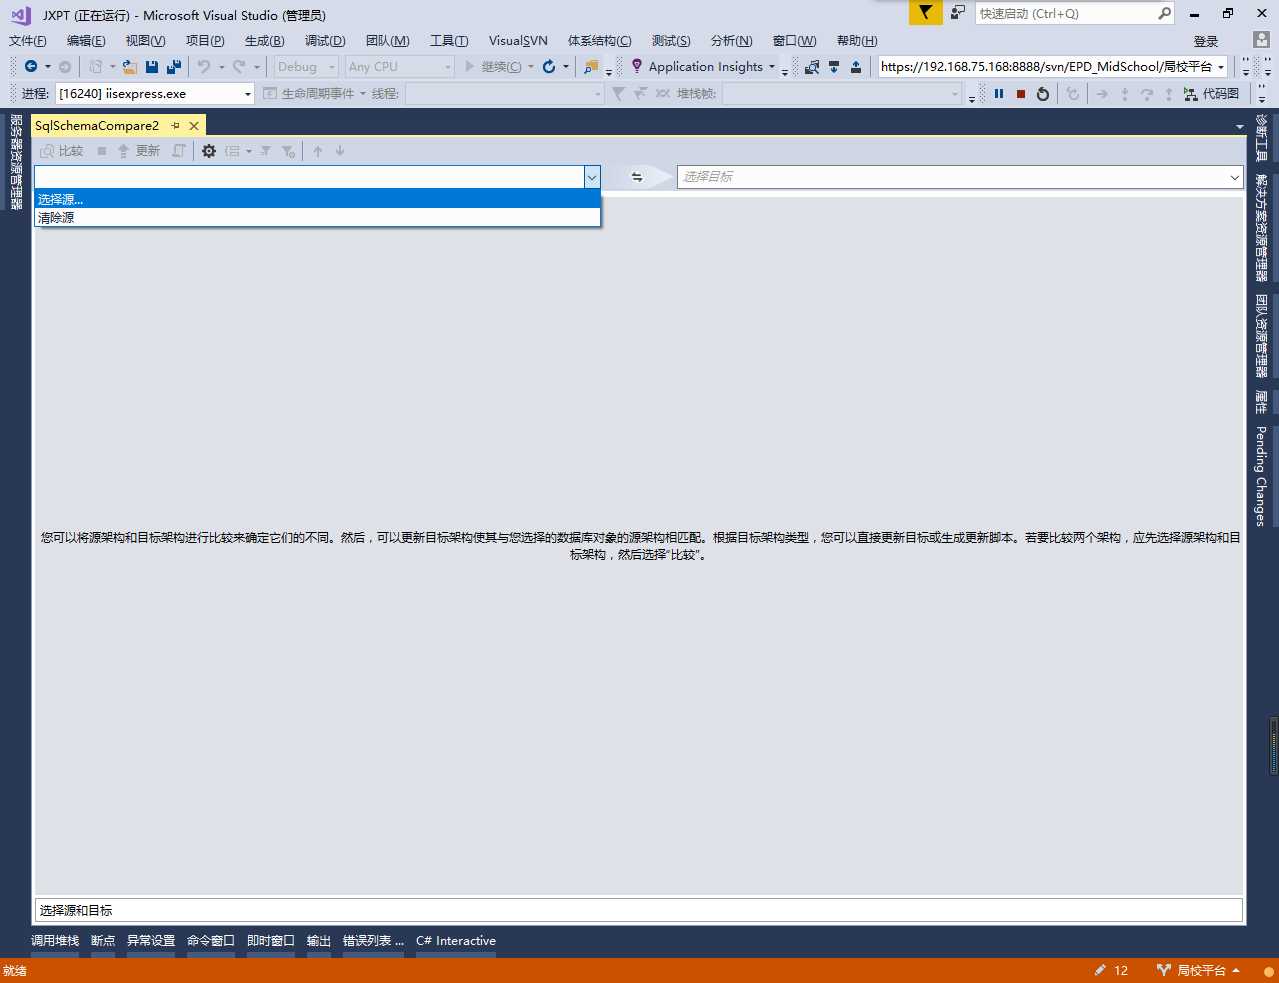Click the Open File folder icon
Viewport: 1279px width, 983px height.
[130, 67]
